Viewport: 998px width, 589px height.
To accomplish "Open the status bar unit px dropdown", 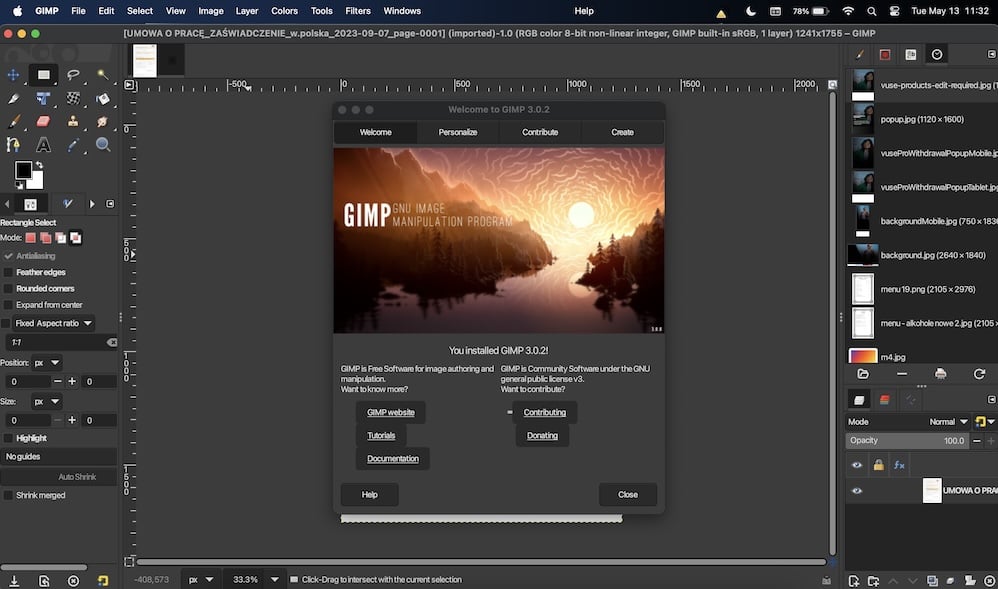I will (x=200, y=580).
